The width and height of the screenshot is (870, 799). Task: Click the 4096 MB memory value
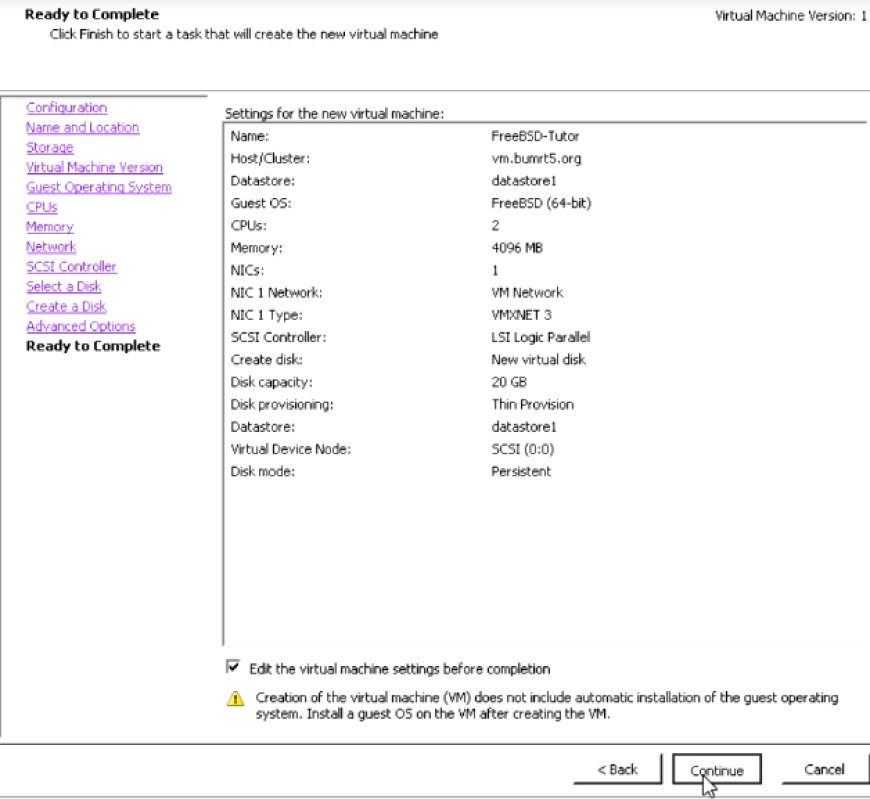[517, 248]
